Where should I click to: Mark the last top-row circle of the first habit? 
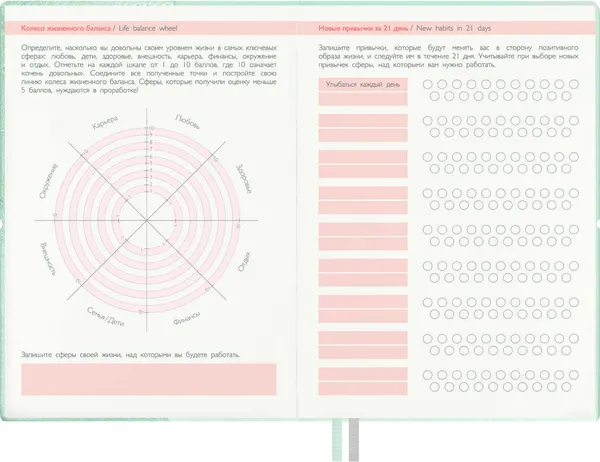574,84
